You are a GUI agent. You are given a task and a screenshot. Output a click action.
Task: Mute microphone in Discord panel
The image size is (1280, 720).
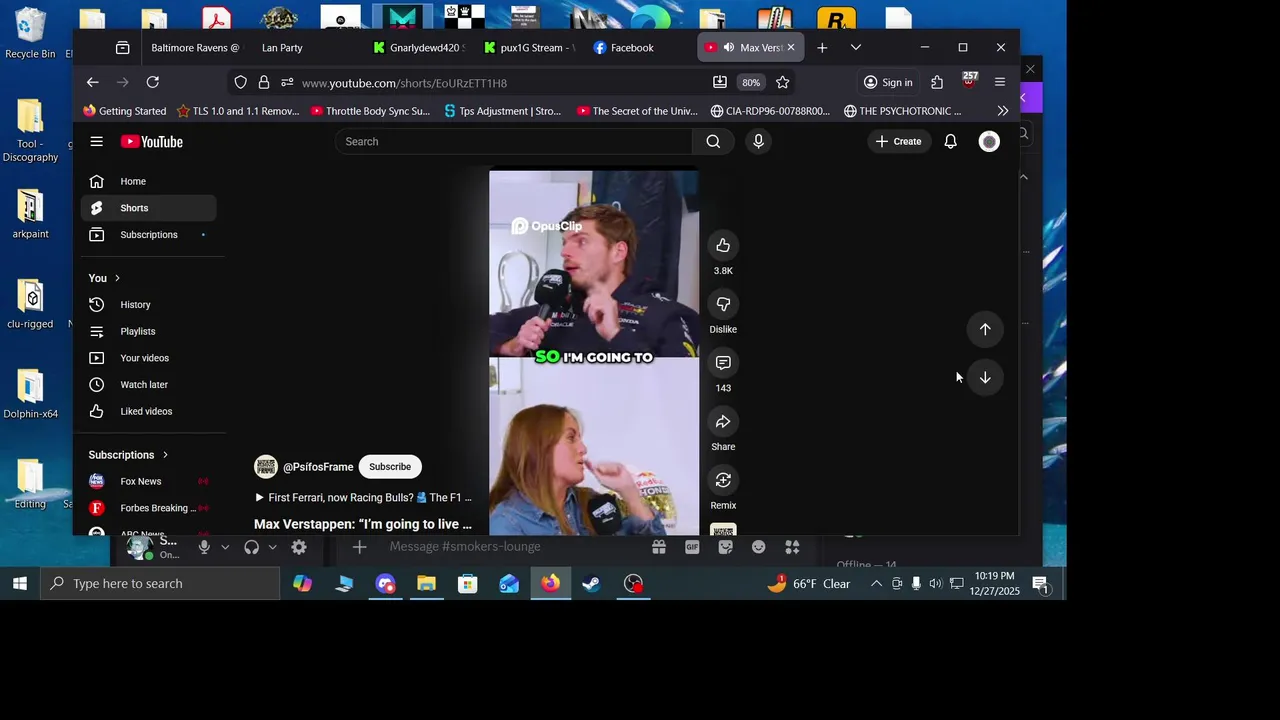pyautogui.click(x=204, y=547)
